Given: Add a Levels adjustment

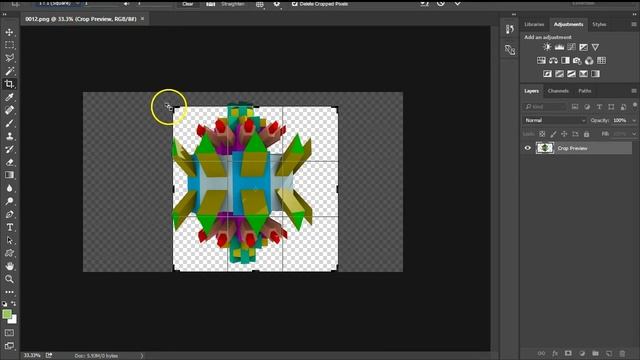Looking at the screenshot, I should click(559, 47).
